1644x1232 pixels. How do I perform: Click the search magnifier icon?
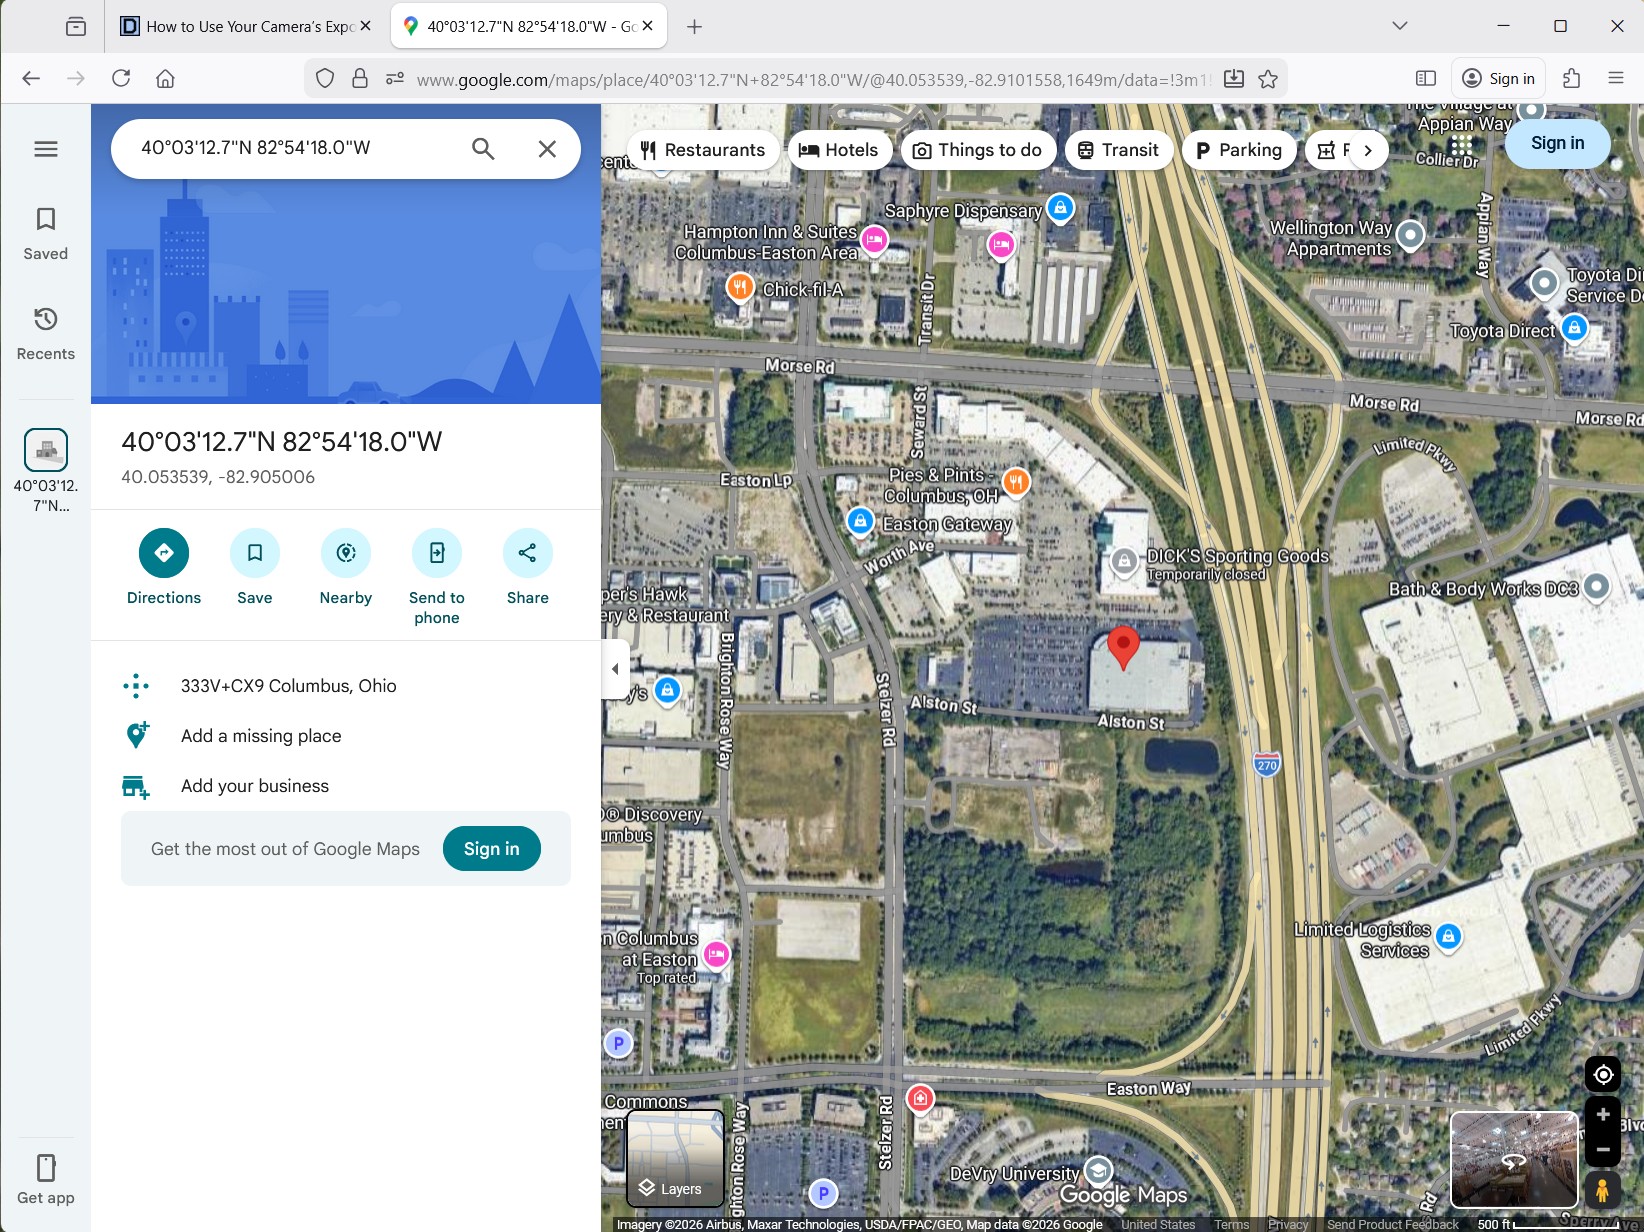coord(483,149)
